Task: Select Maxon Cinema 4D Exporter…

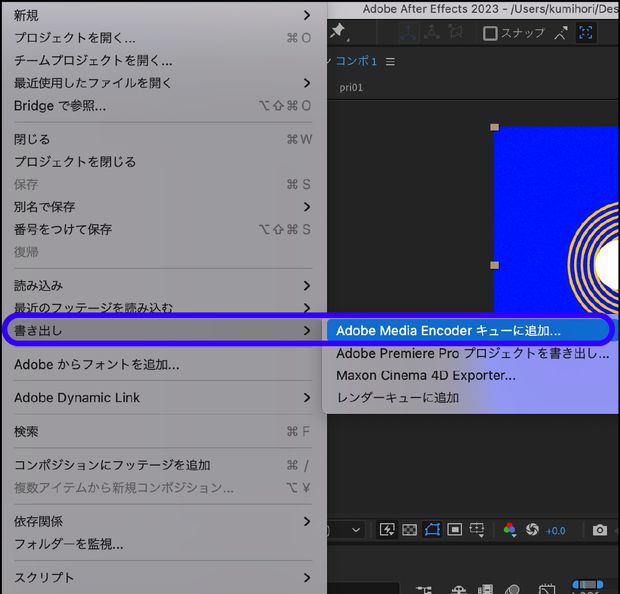Action: click(x=473, y=375)
